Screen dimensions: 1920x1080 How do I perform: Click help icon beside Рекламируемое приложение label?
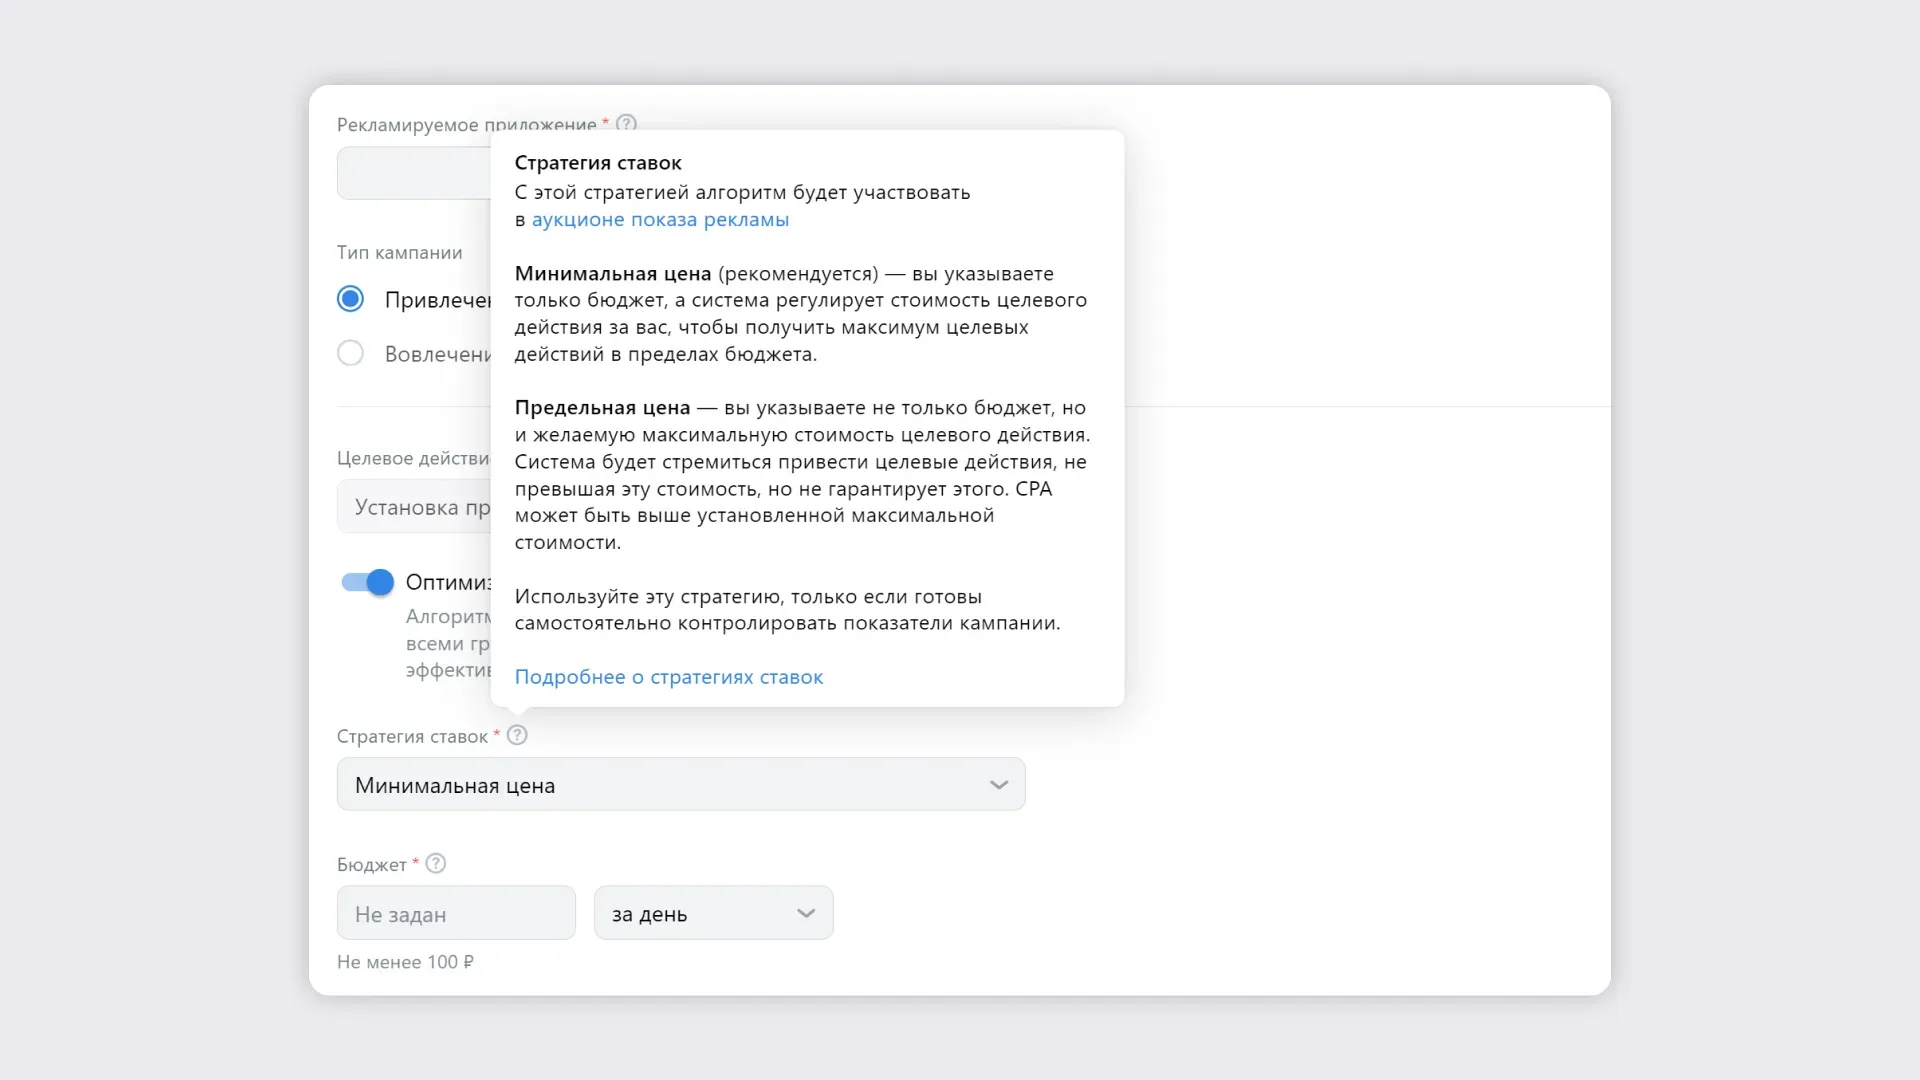(626, 124)
